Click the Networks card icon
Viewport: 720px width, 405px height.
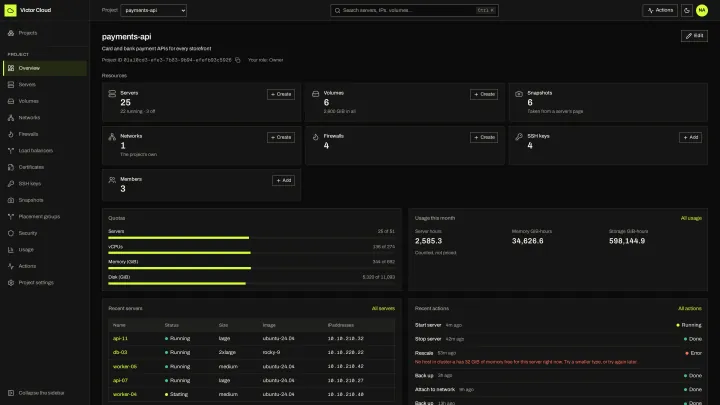(x=112, y=137)
